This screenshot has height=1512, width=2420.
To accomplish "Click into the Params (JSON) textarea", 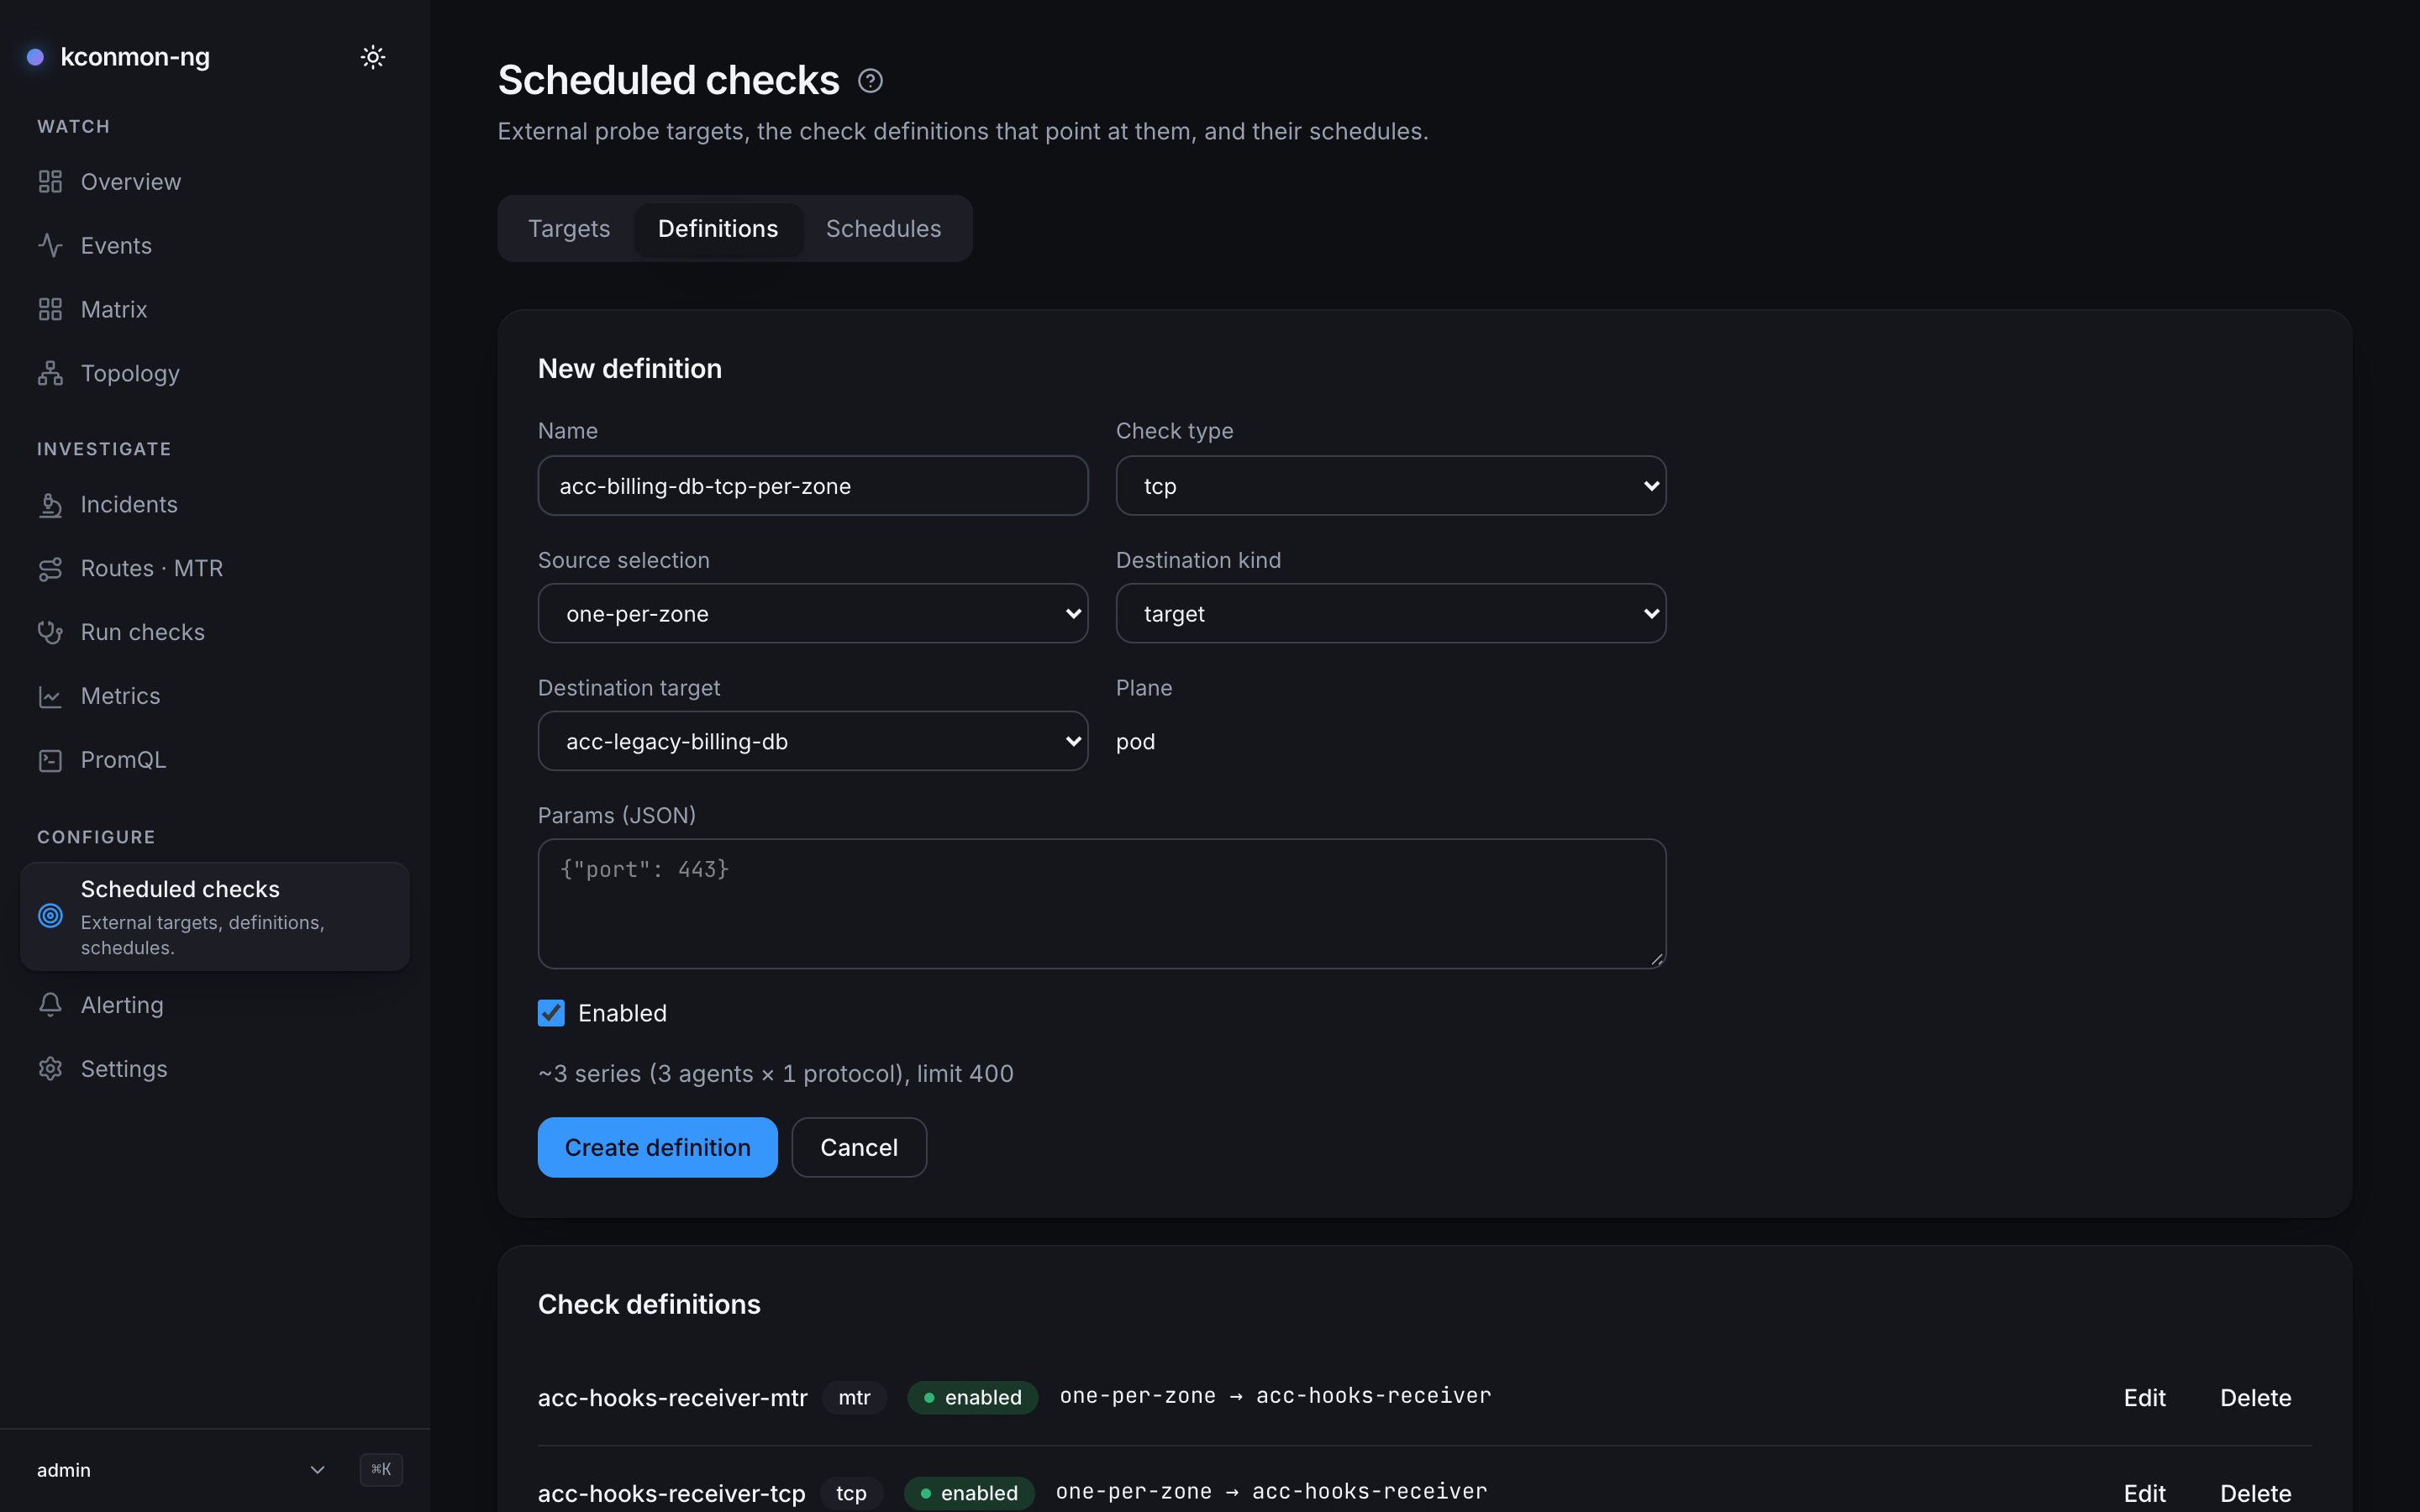I will pyautogui.click(x=1101, y=904).
